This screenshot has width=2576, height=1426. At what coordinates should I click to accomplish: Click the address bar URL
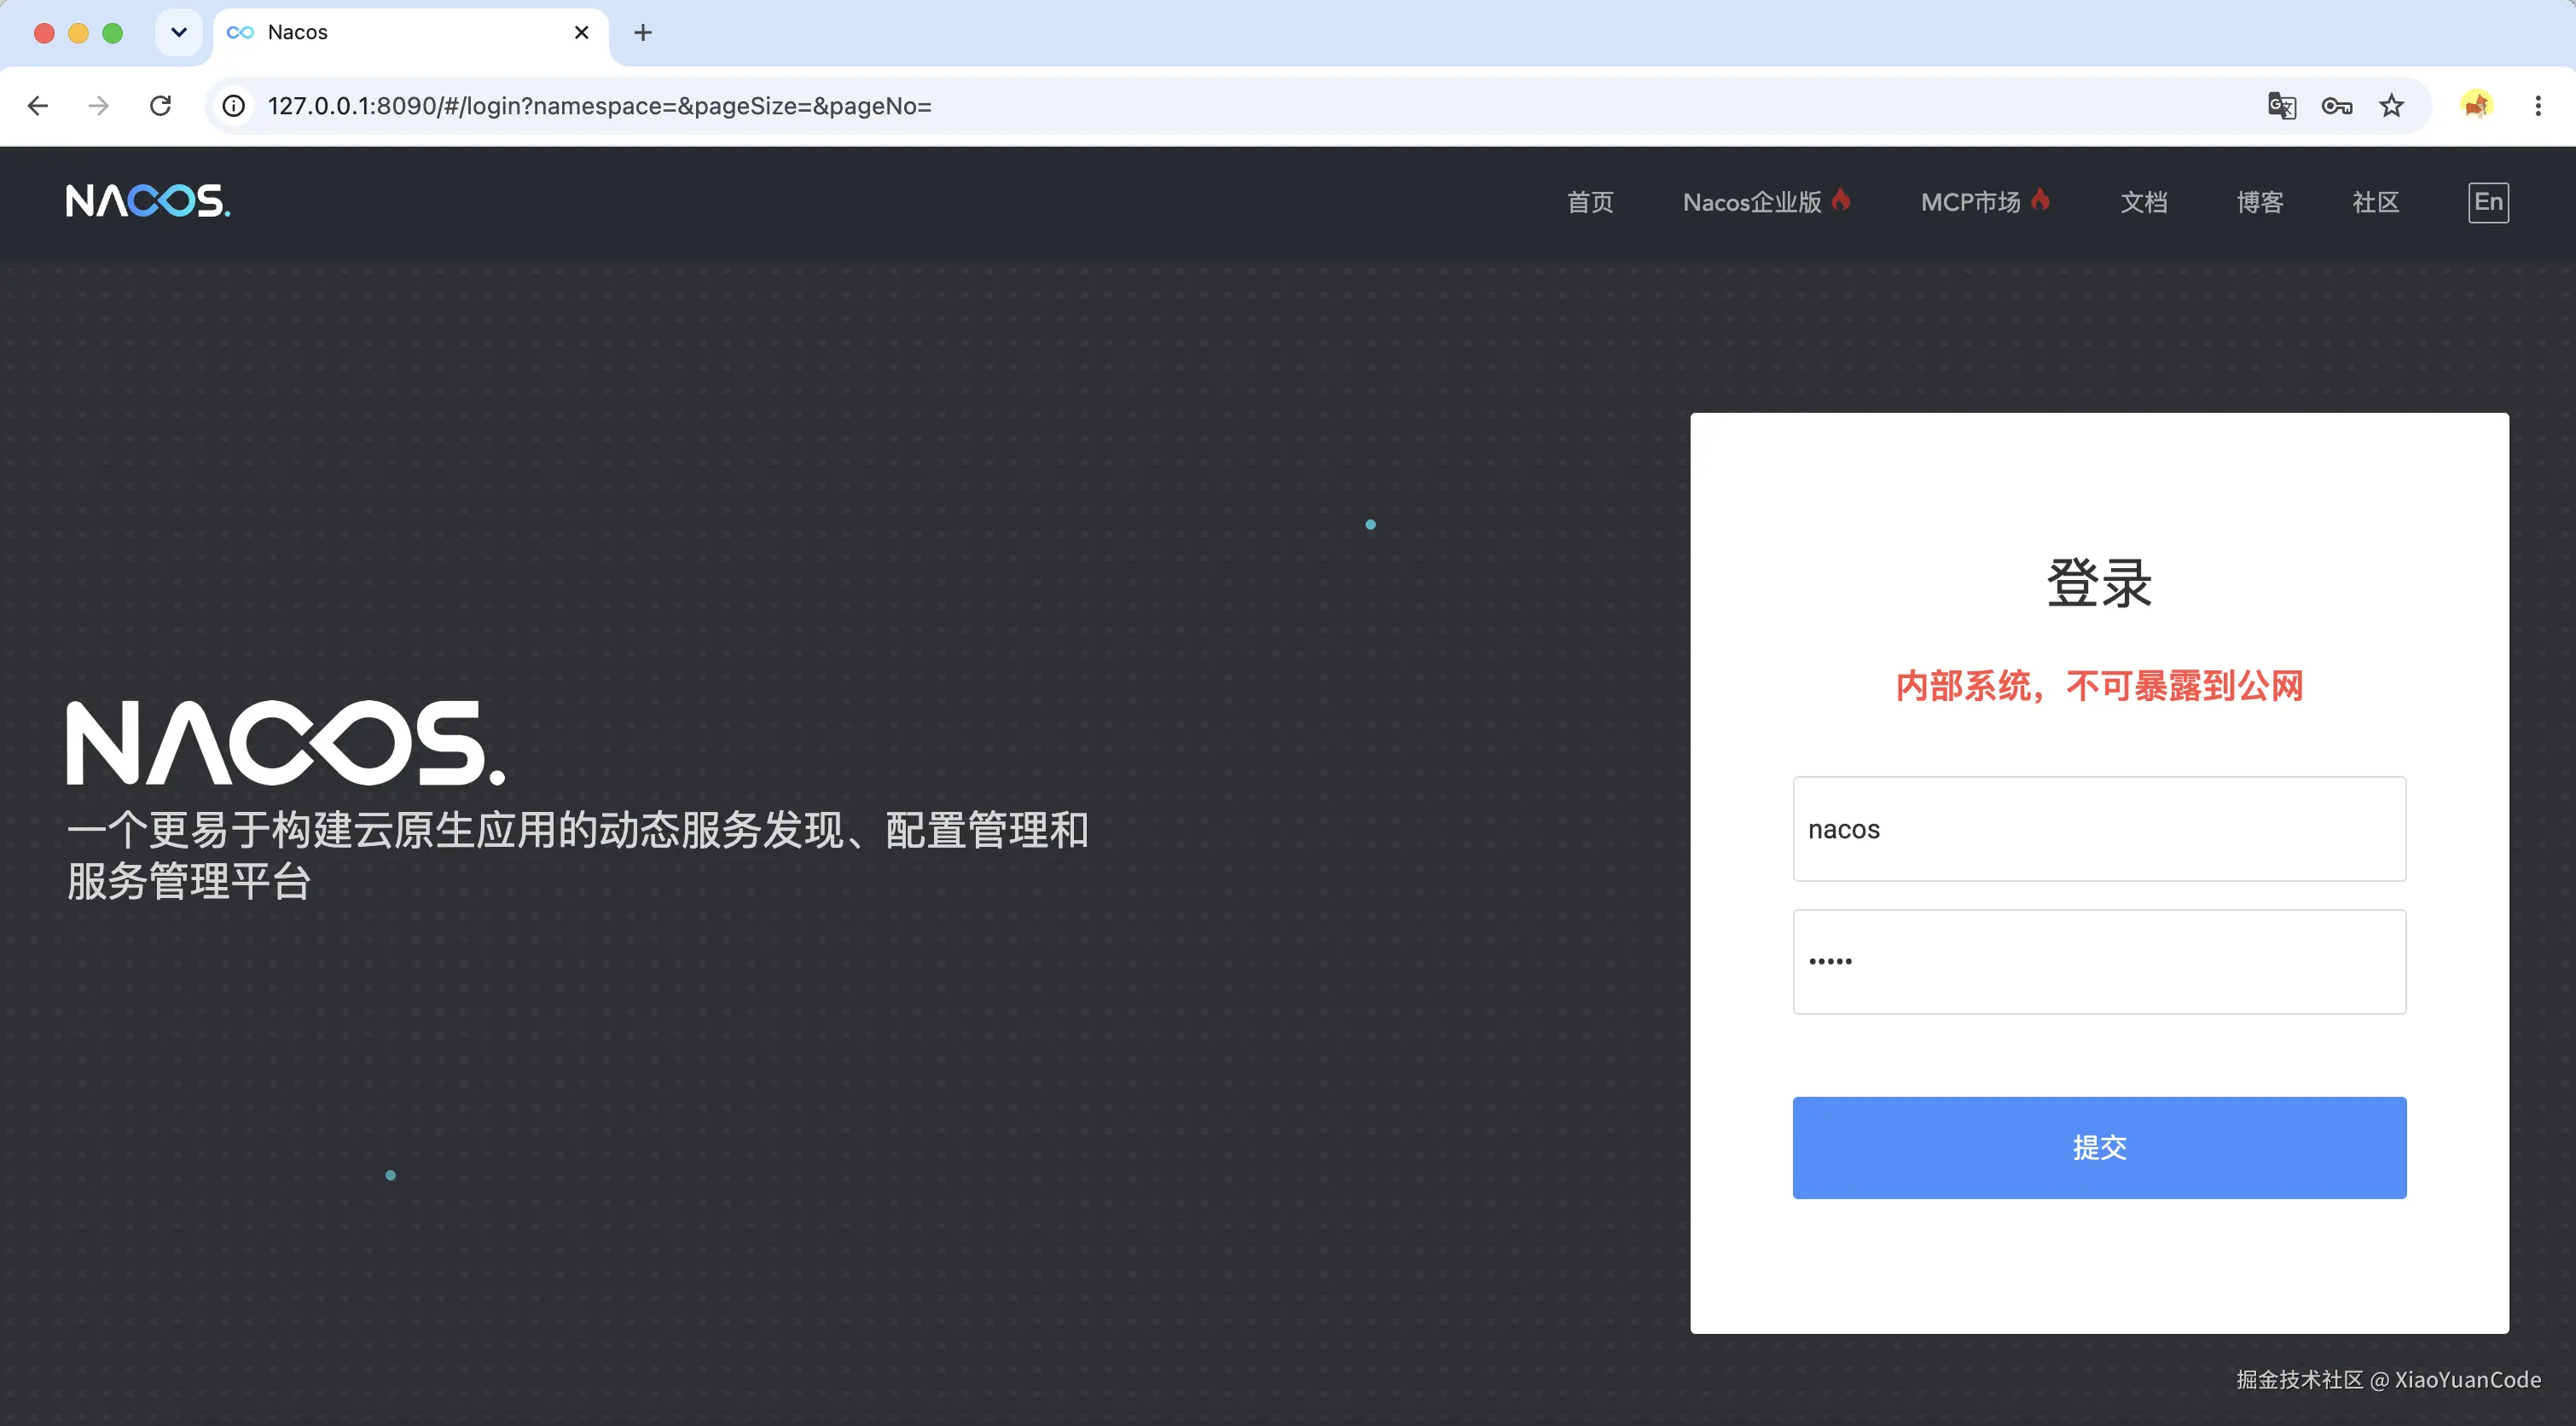(x=599, y=106)
